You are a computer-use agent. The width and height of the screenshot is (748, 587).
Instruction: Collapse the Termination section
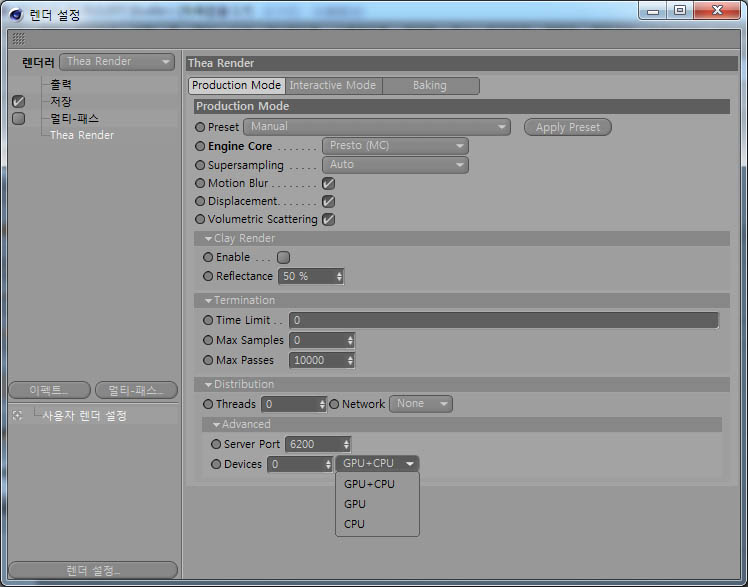208,300
